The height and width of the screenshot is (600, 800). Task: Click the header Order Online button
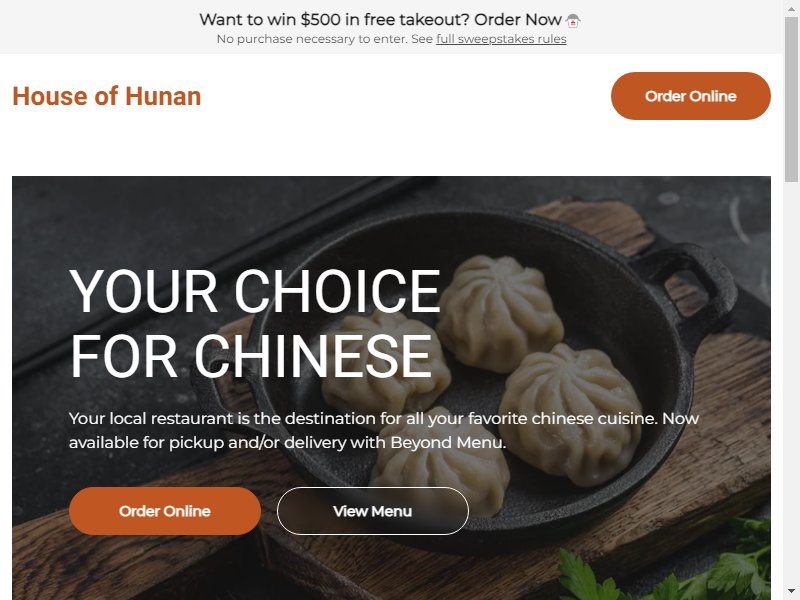click(x=690, y=96)
